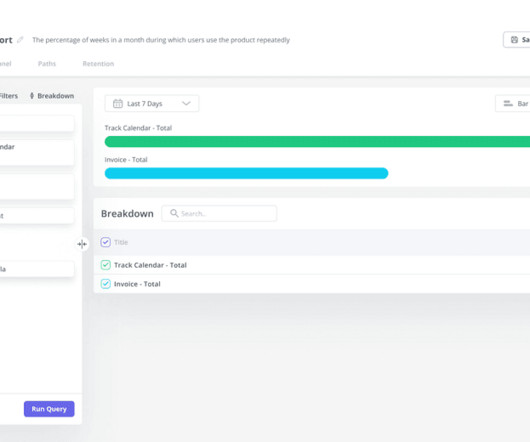Expand the chevron on the date range selector

[x=186, y=103]
